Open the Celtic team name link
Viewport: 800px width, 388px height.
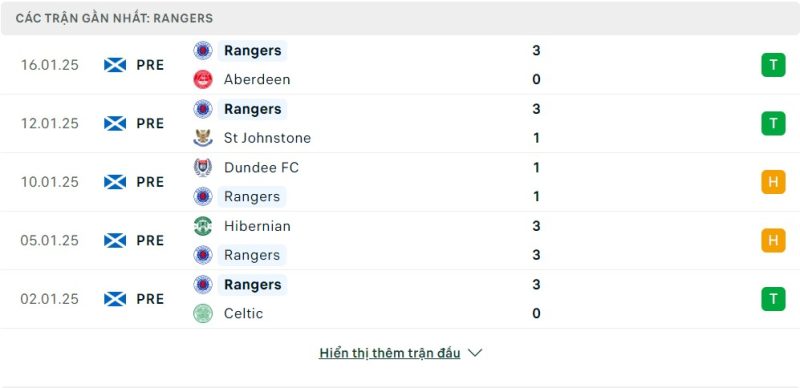tap(243, 313)
